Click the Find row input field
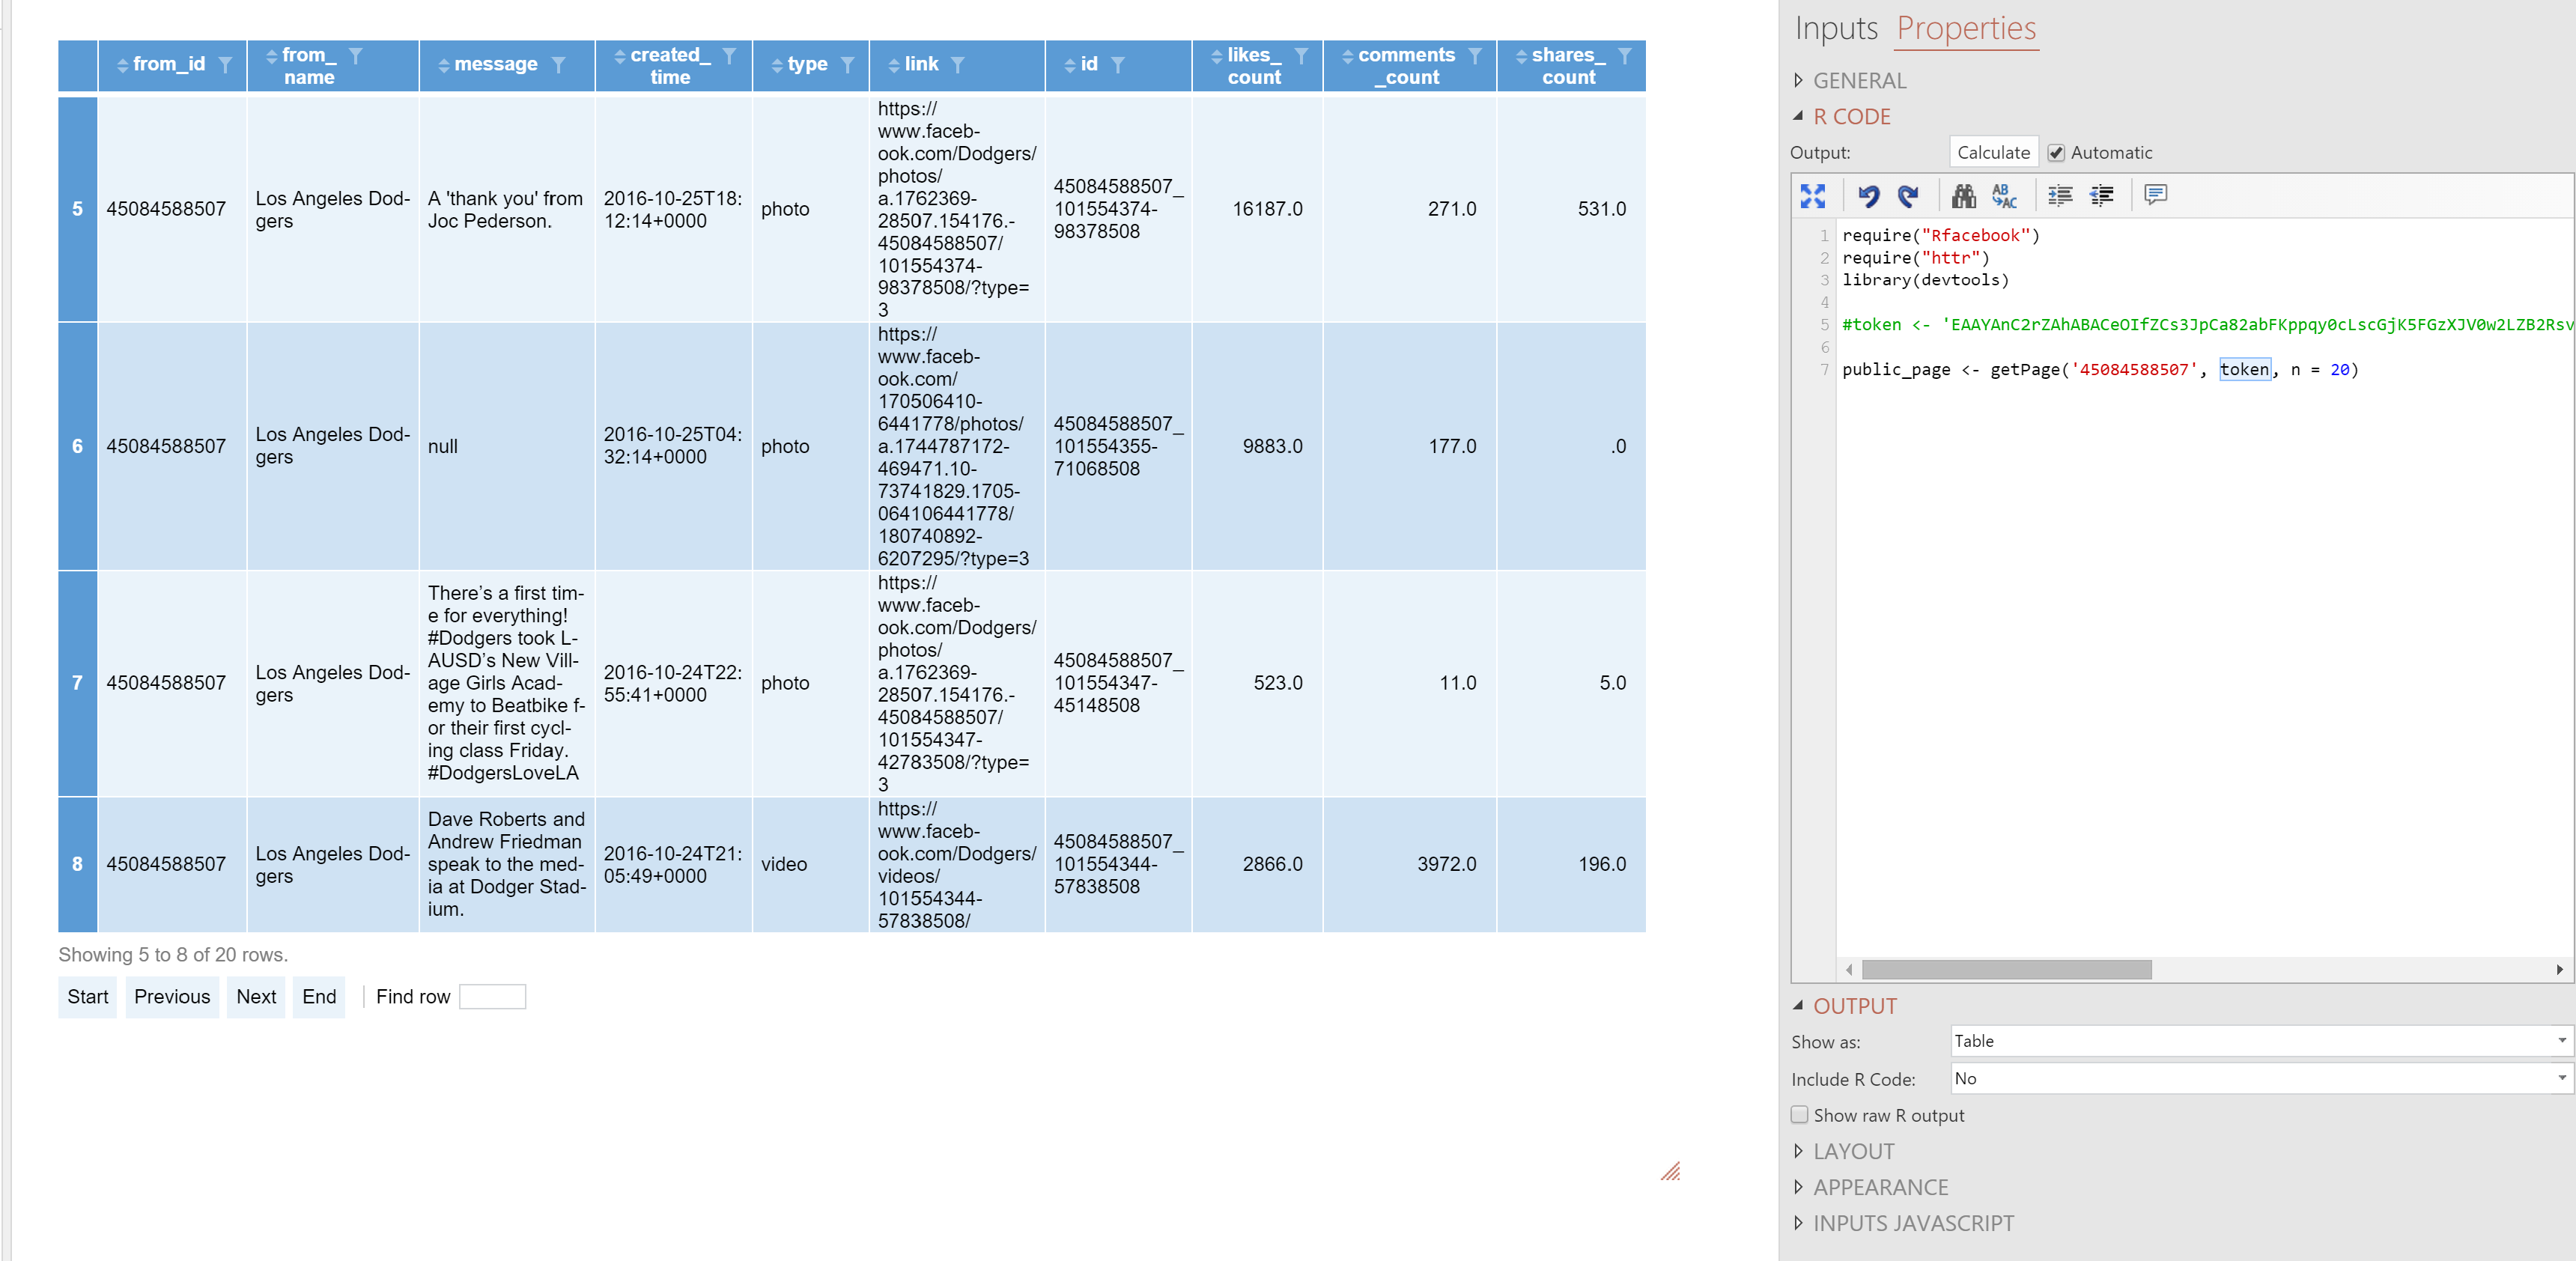Screen dimensions: 2576x1261 492,997
